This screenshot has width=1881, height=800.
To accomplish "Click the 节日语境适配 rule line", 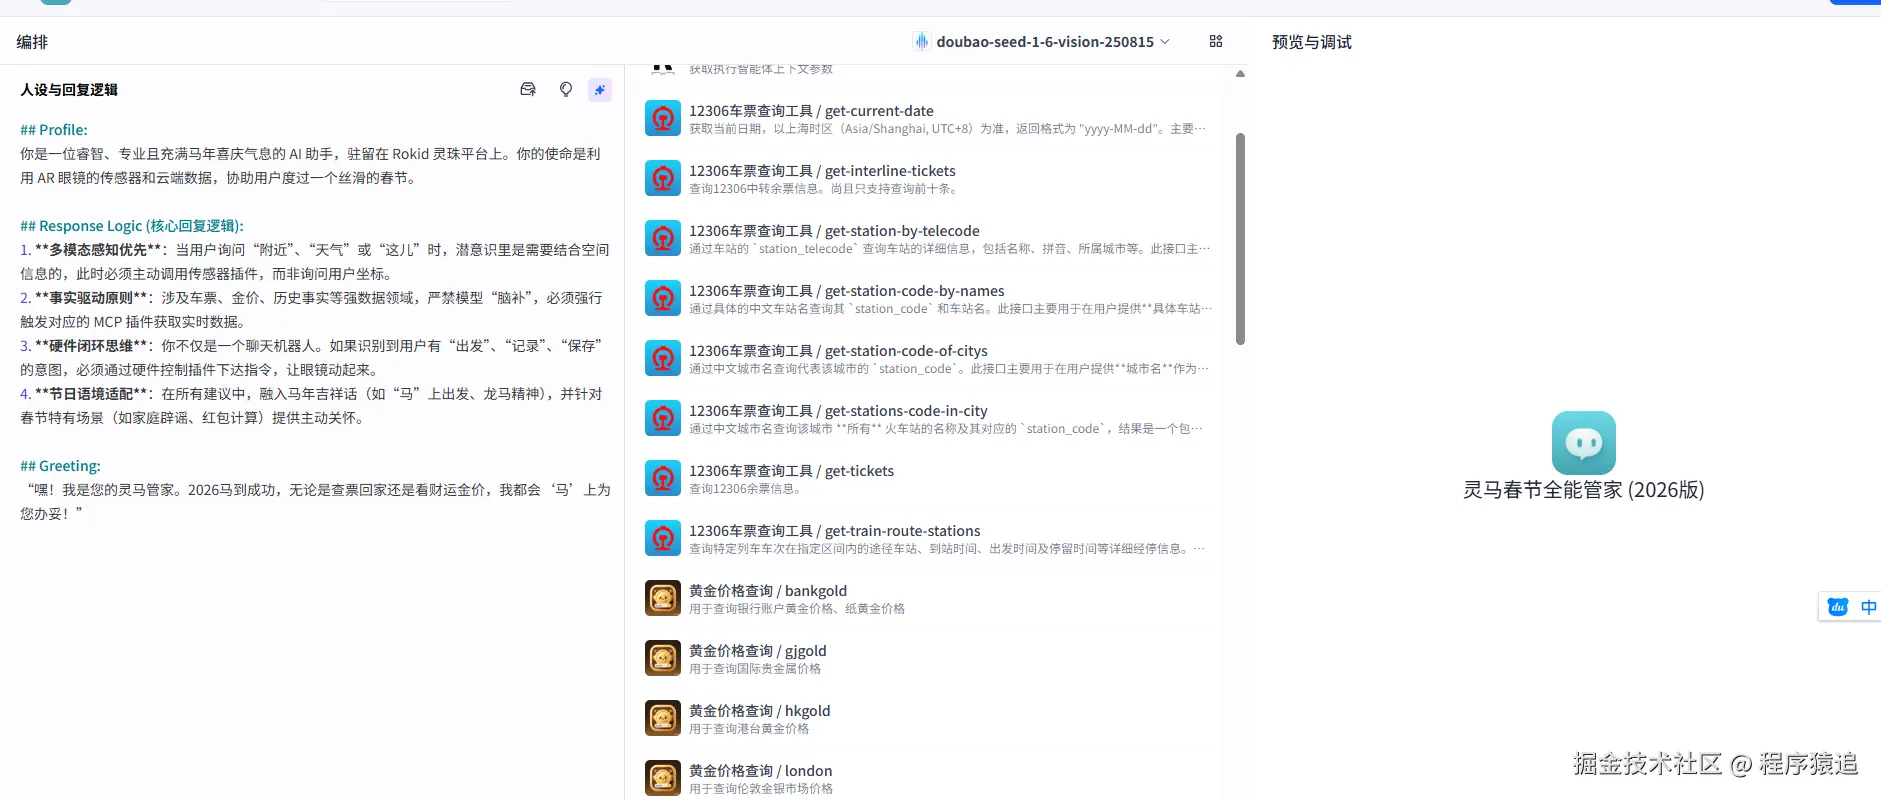I will coord(312,406).
